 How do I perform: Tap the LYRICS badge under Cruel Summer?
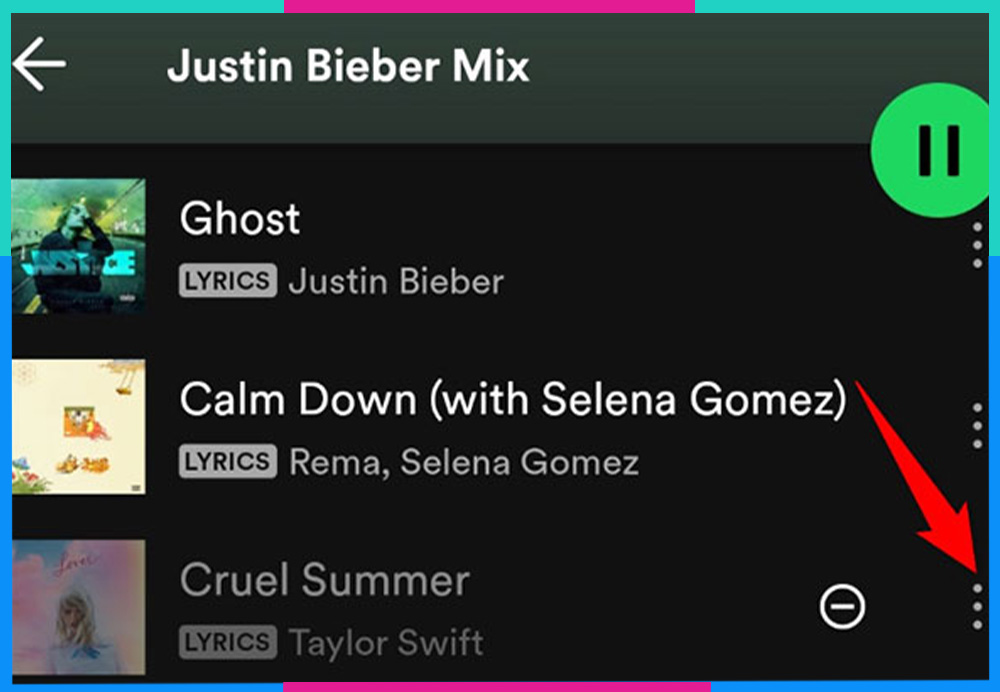point(228,642)
